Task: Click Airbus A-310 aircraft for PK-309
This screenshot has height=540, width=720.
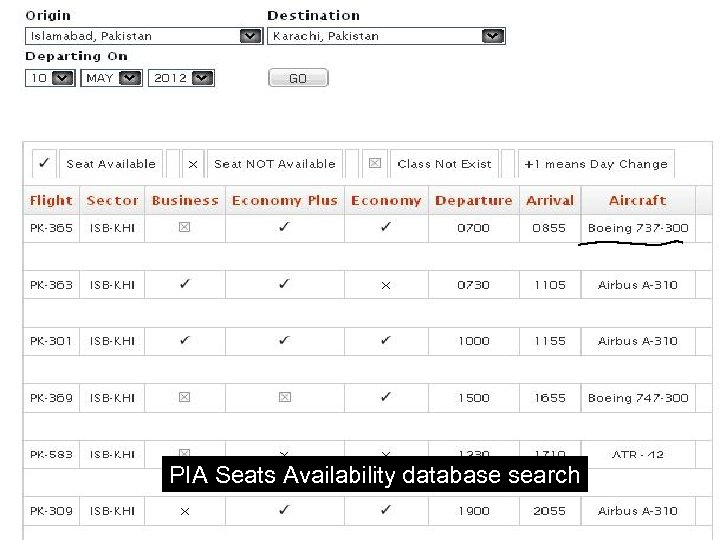Action: click(638, 511)
